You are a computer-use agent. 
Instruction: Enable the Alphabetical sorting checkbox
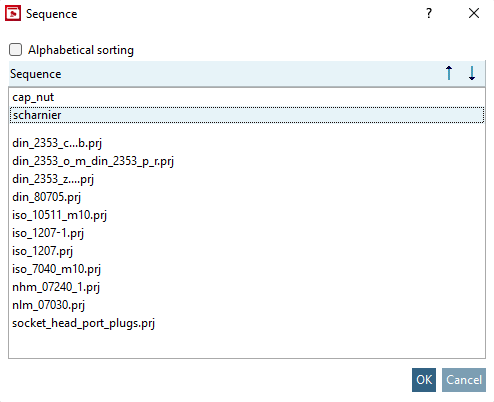[x=15, y=50]
